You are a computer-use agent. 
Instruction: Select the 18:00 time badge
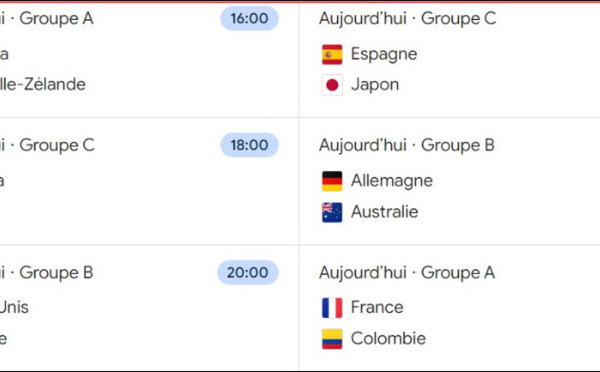click(249, 145)
